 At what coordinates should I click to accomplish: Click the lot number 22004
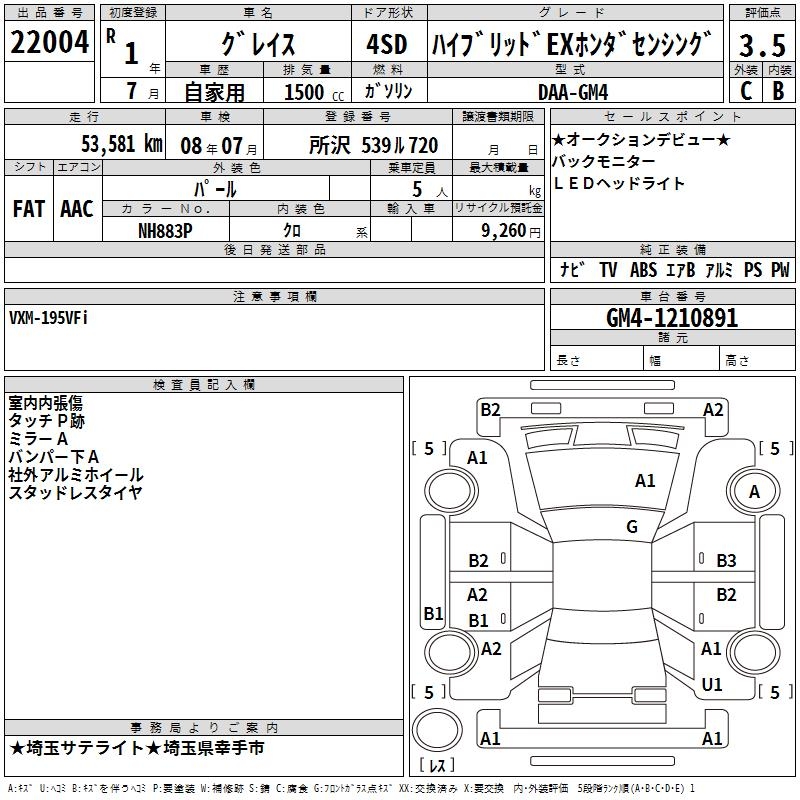pyautogui.click(x=49, y=42)
